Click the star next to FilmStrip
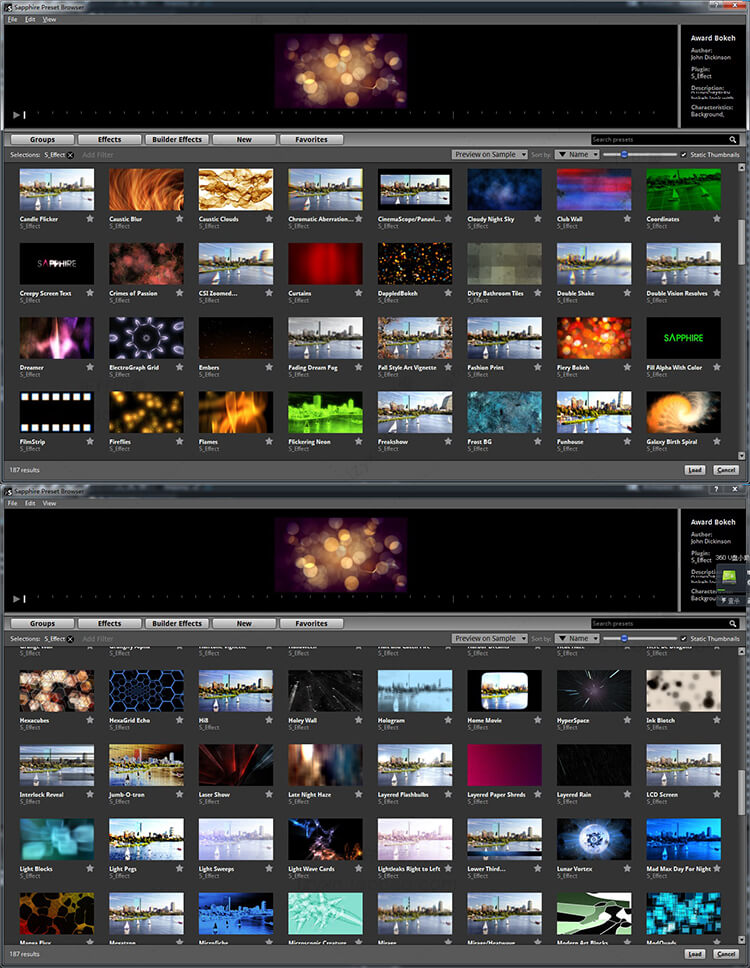 (x=90, y=441)
